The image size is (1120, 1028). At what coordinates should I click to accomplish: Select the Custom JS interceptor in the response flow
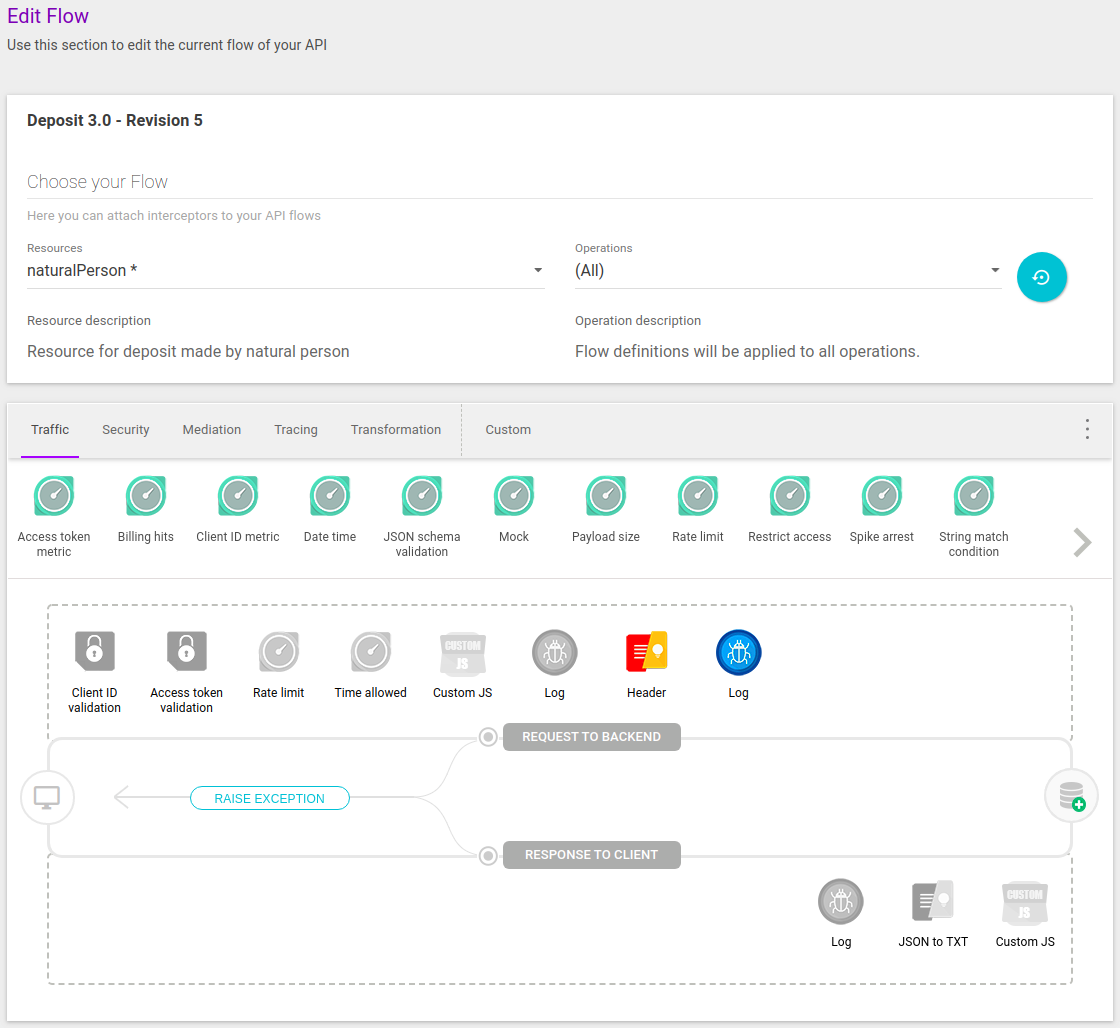tap(1024, 900)
